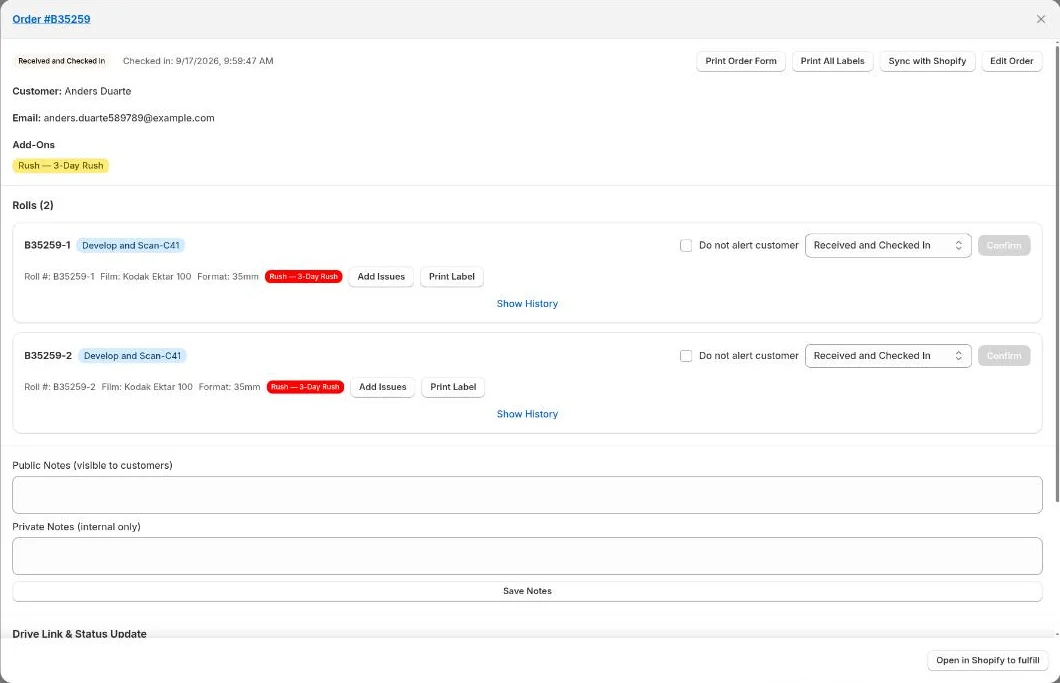Focus the Private Notes text field
This screenshot has height=683, width=1060.
tap(527, 556)
